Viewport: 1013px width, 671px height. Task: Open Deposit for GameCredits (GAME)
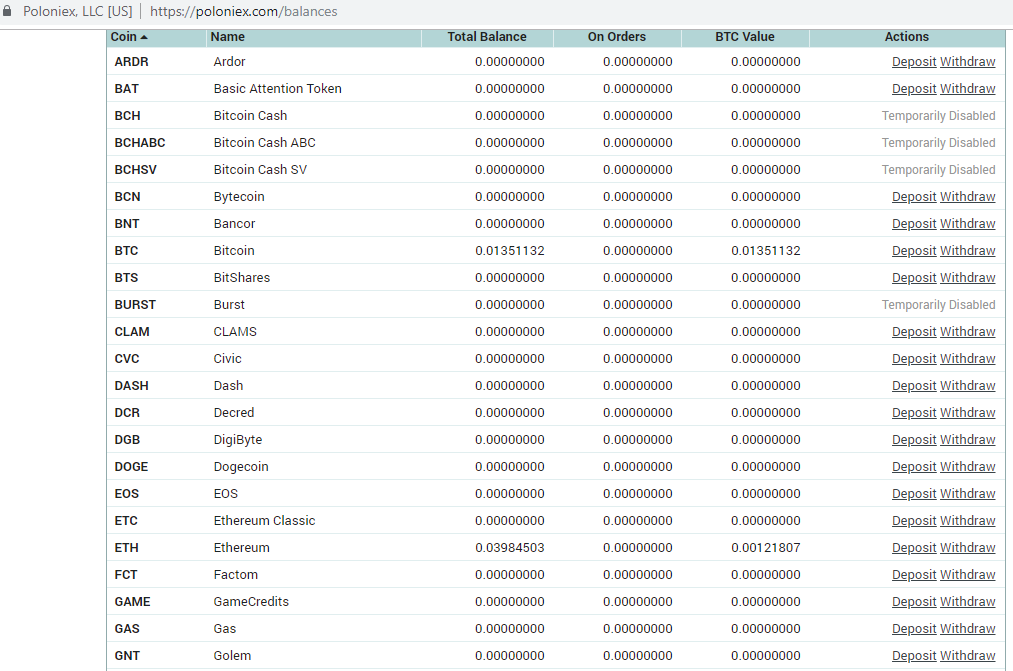pos(914,602)
